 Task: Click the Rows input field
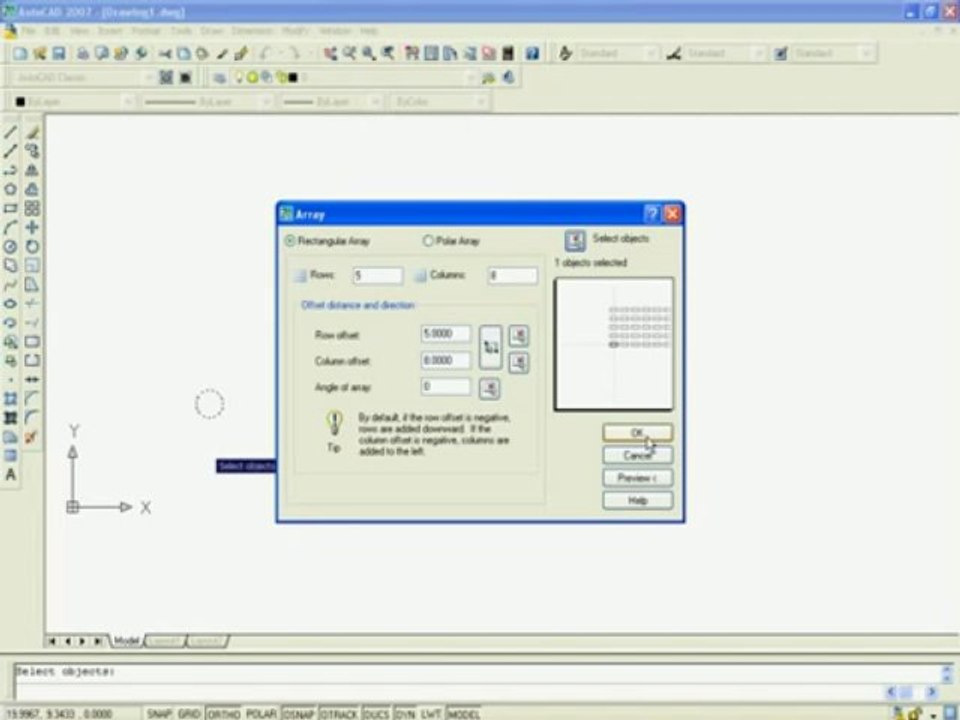click(x=378, y=276)
